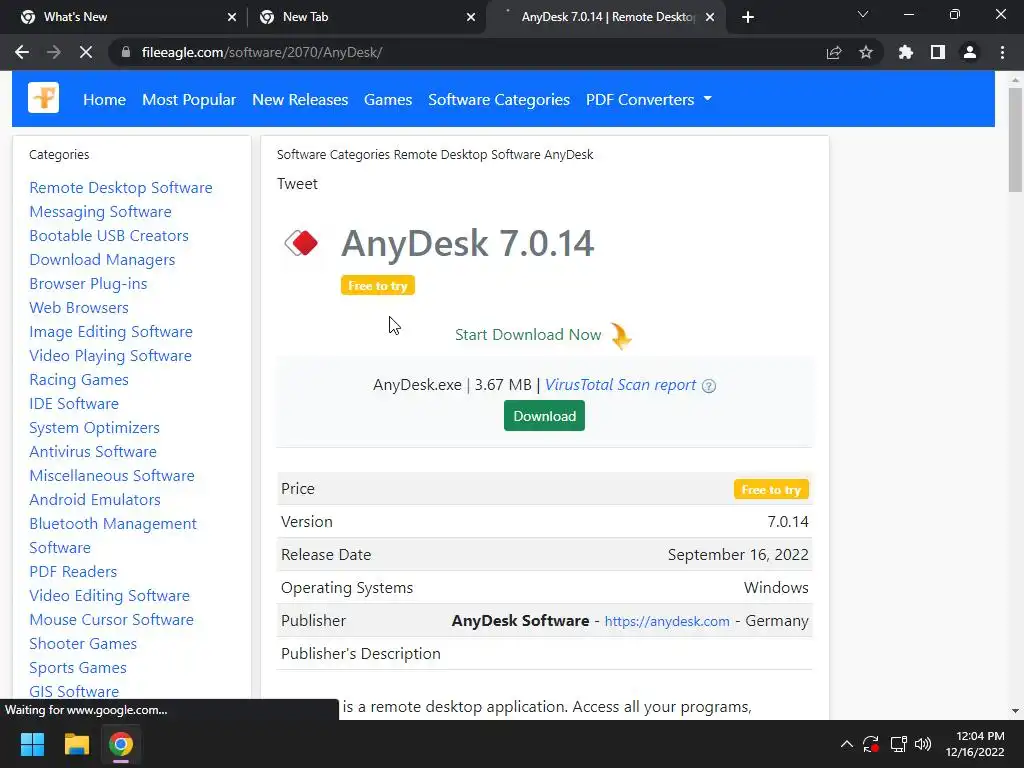Click the Tweet link
The height and width of the screenshot is (768, 1024).
[297, 184]
